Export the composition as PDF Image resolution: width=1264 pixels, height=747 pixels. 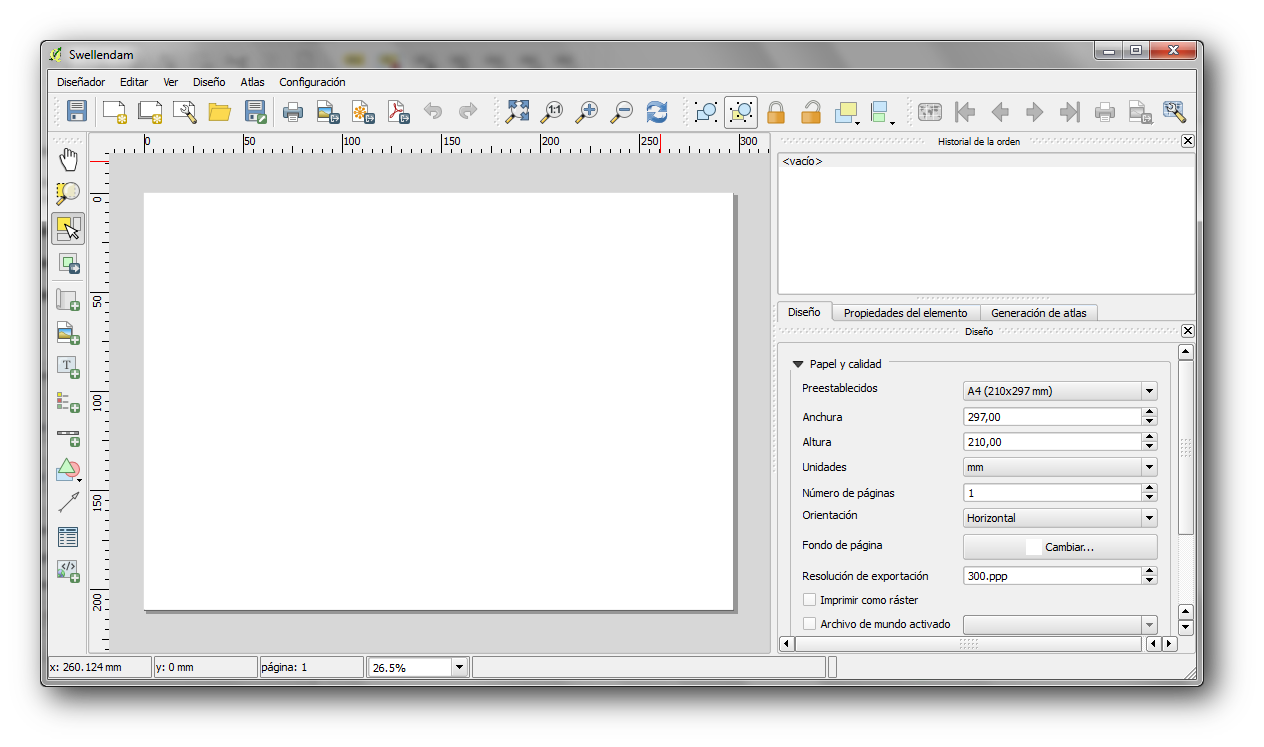point(399,111)
